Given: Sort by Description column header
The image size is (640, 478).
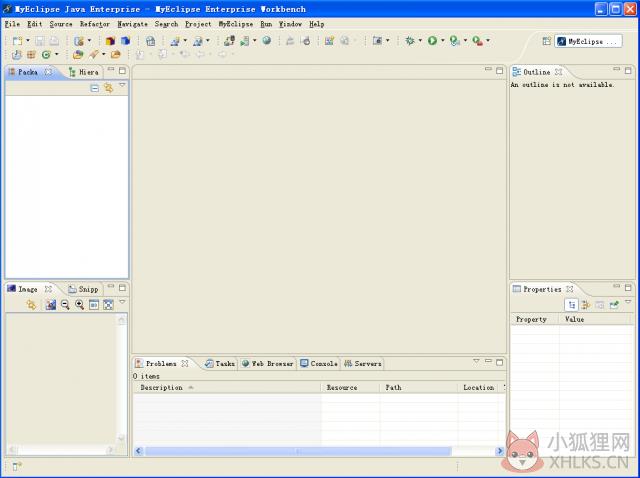Looking at the screenshot, I should click(227, 387).
